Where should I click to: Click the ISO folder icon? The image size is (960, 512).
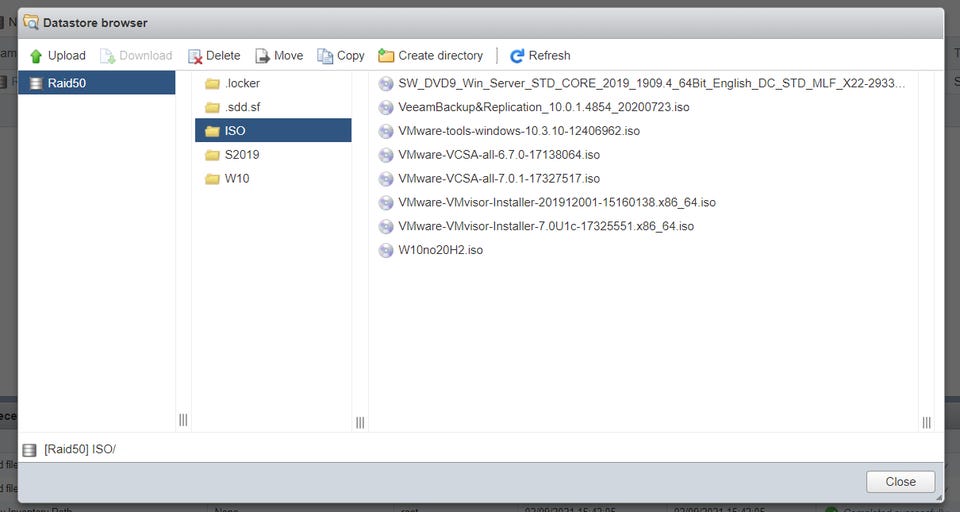coord(212,131)
